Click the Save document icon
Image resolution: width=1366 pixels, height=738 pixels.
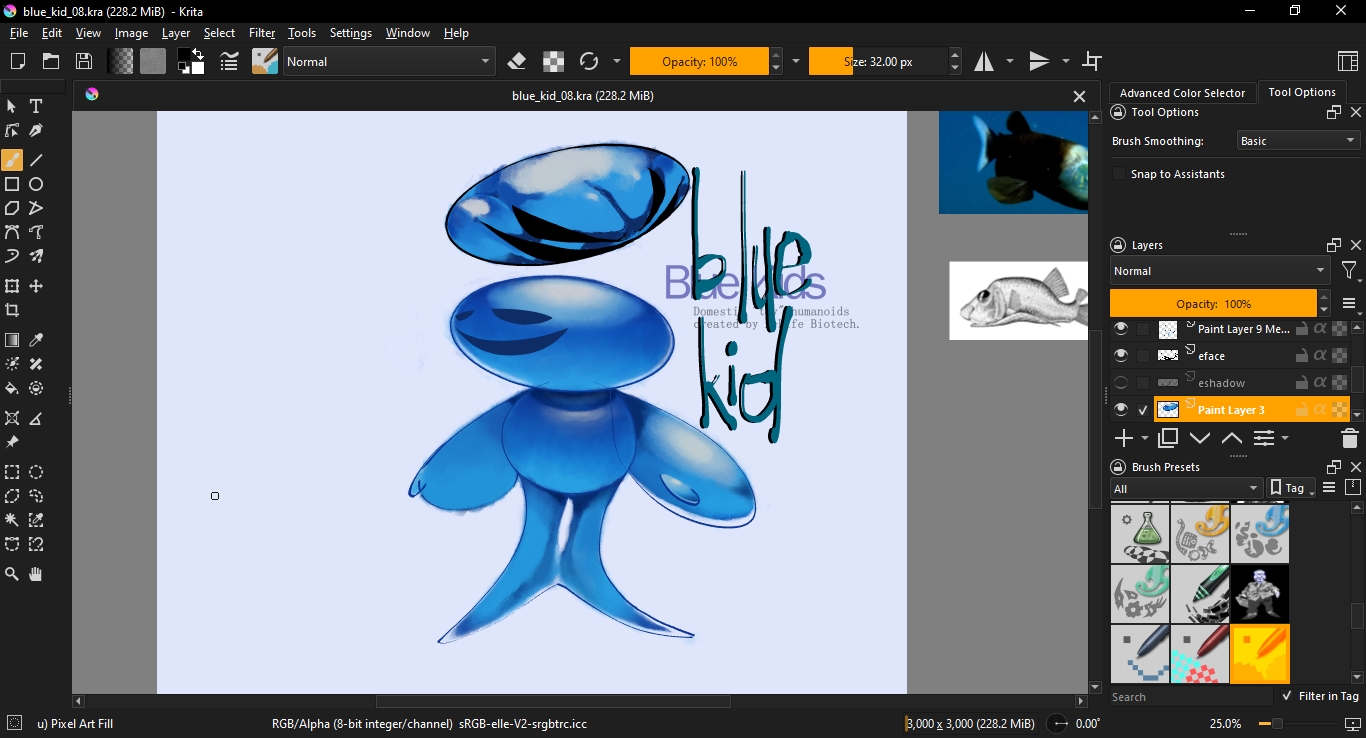click(x=84, y=61)
